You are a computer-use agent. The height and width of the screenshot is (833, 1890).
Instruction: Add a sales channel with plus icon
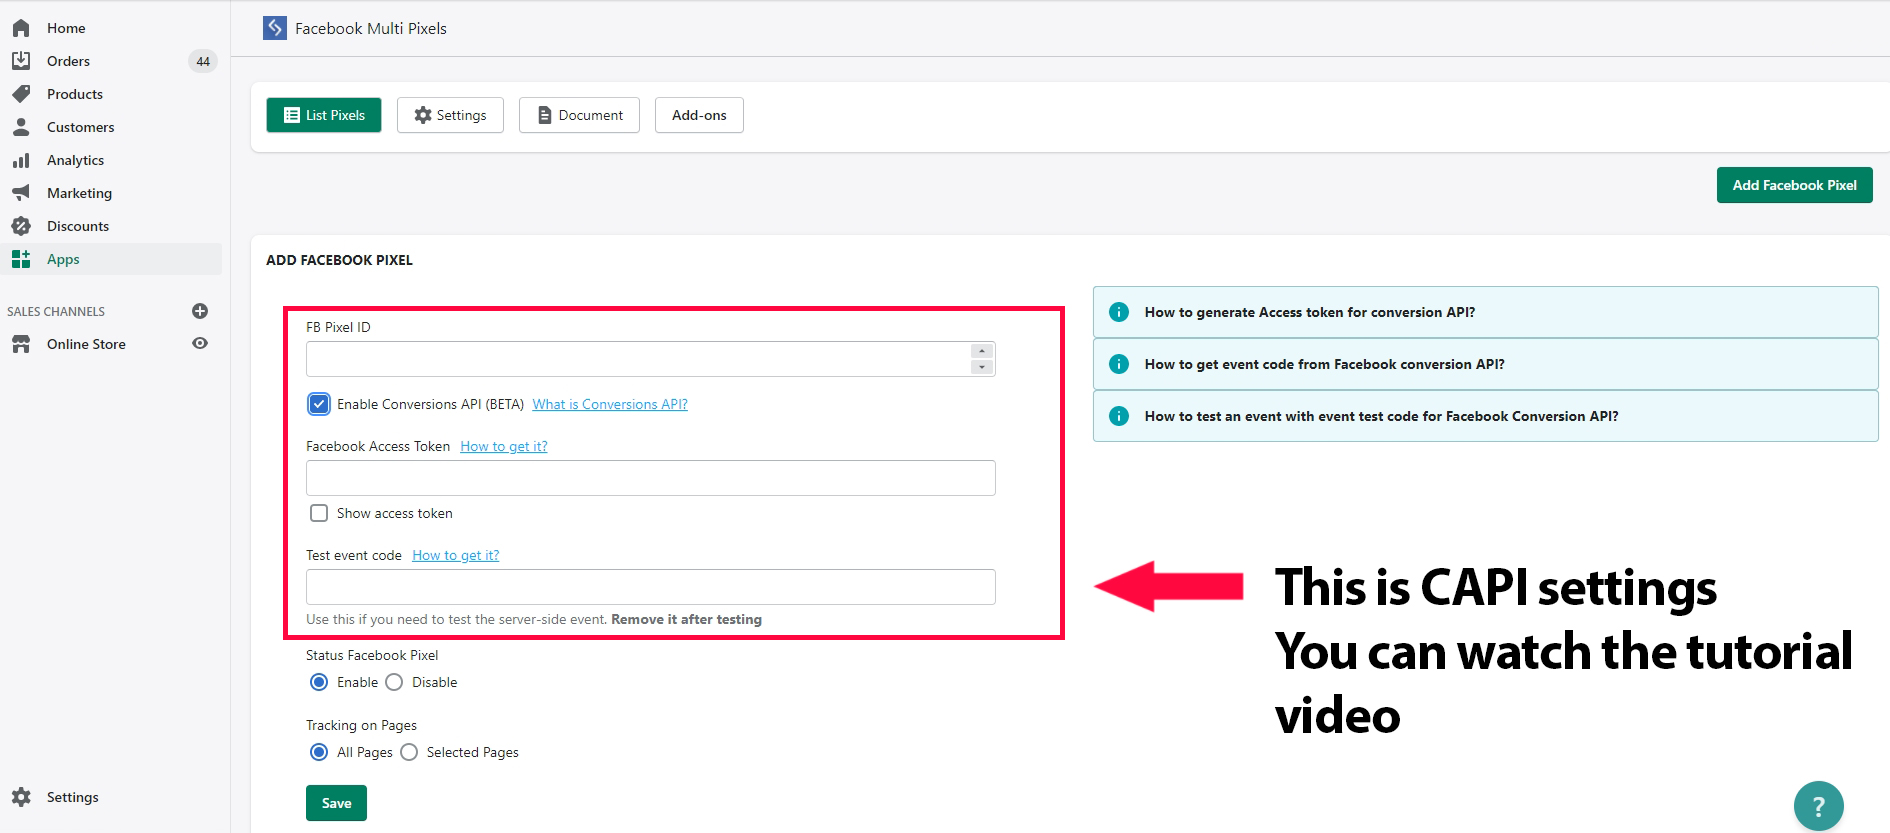[200, 311]
